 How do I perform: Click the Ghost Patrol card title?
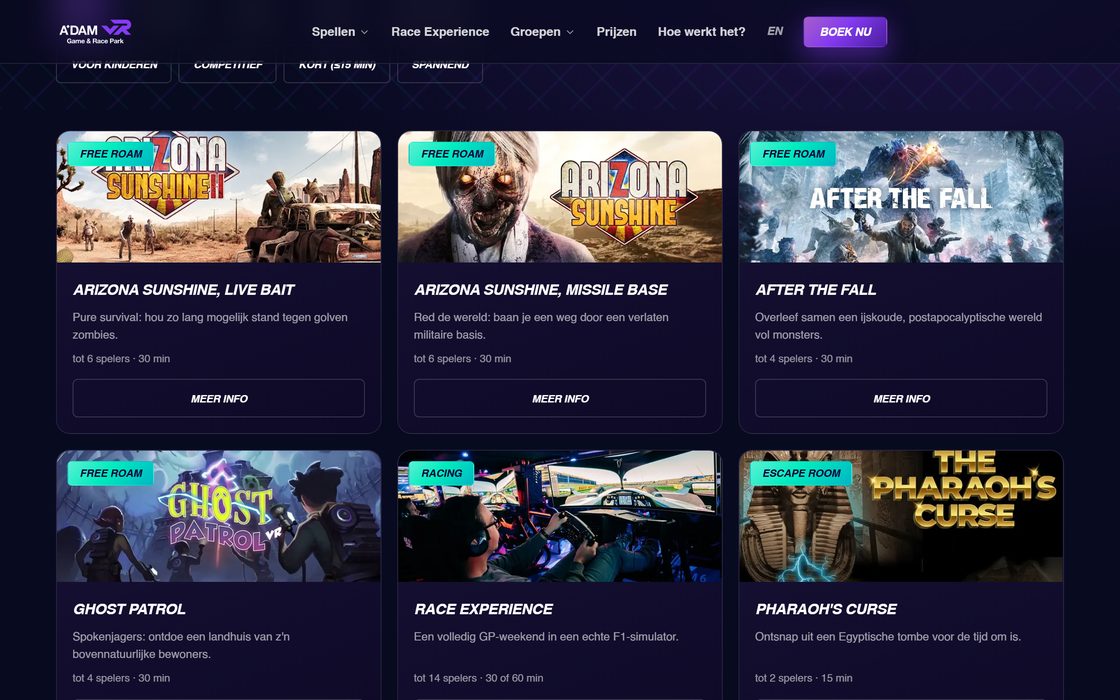(x=129, y=609)
